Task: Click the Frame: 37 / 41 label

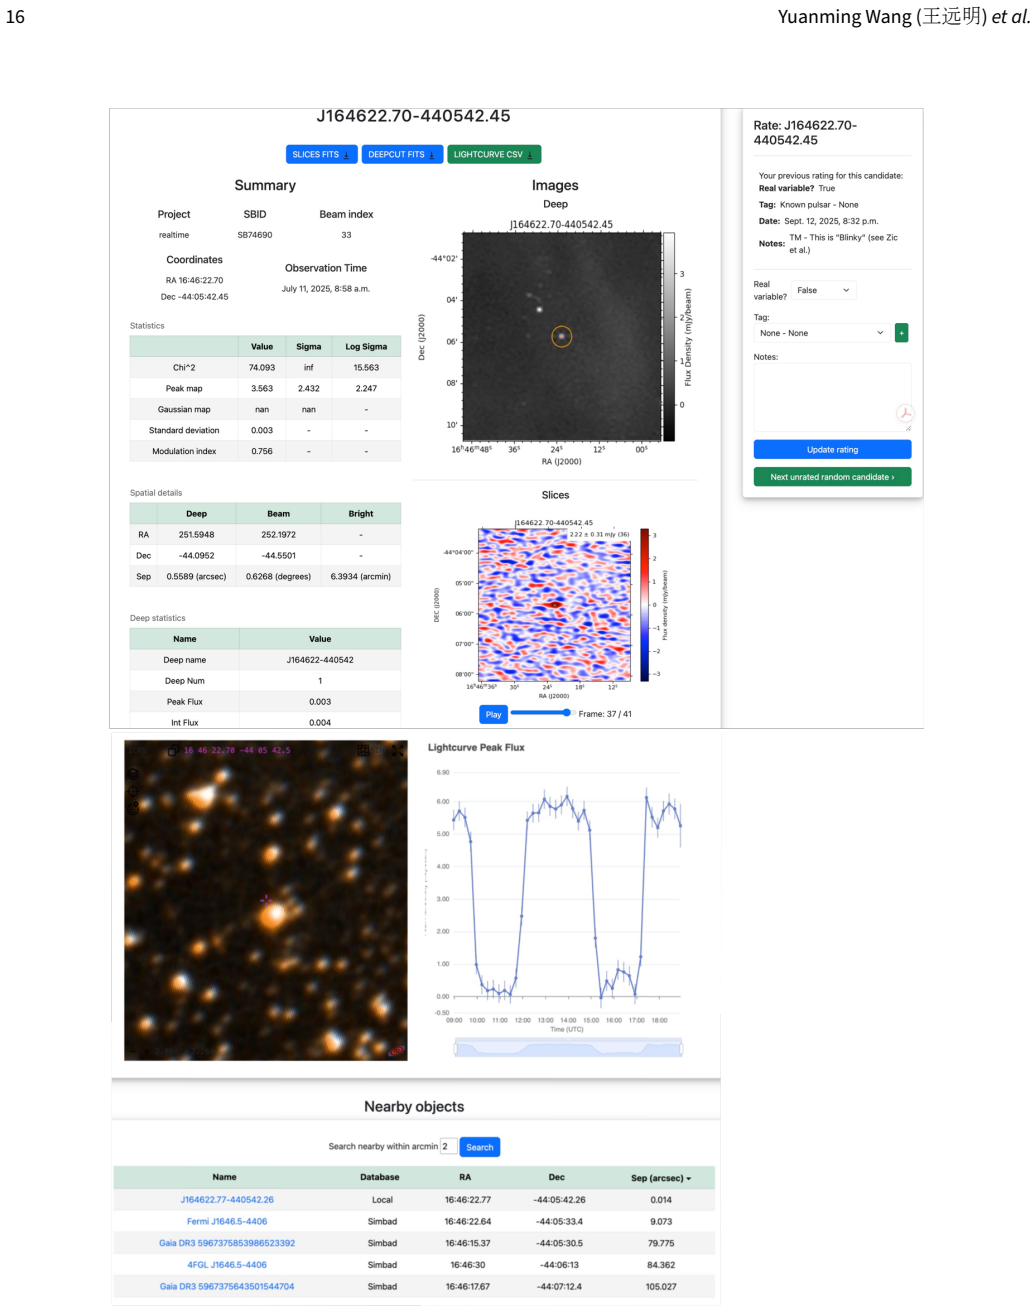Action: (x=605, y=714)
